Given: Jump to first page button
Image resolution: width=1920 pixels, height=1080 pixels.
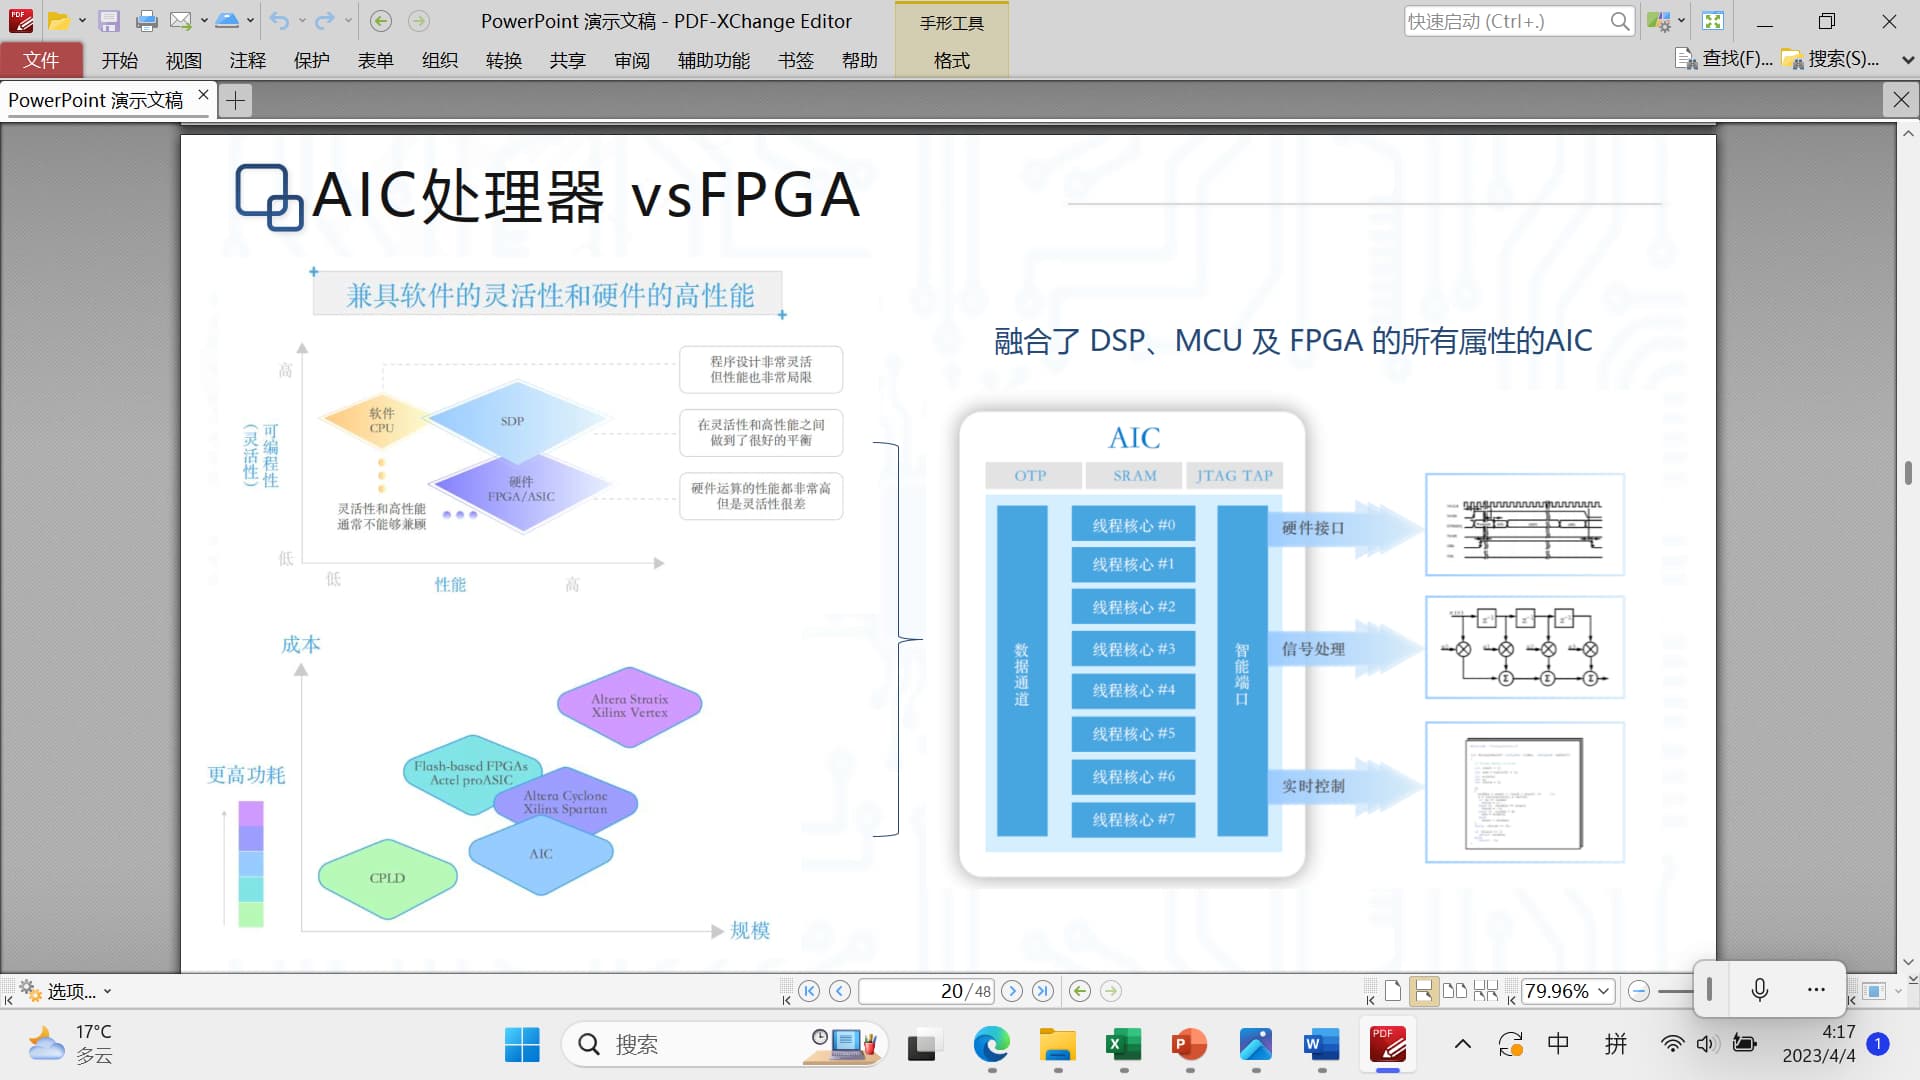Looking at the screenshot, I should click(809, 991).
